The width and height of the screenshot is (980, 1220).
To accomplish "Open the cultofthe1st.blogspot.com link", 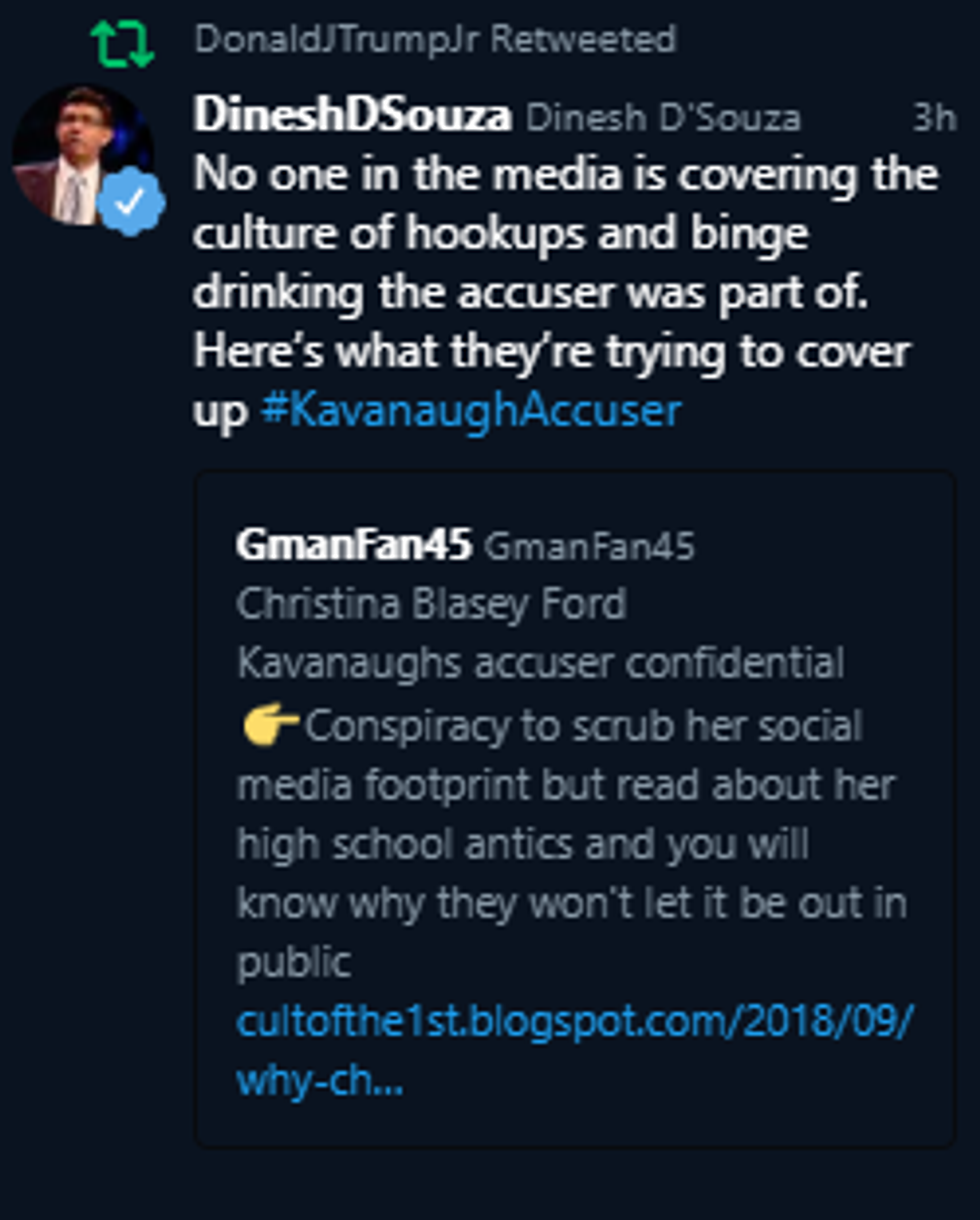I will click(575, 1022).
